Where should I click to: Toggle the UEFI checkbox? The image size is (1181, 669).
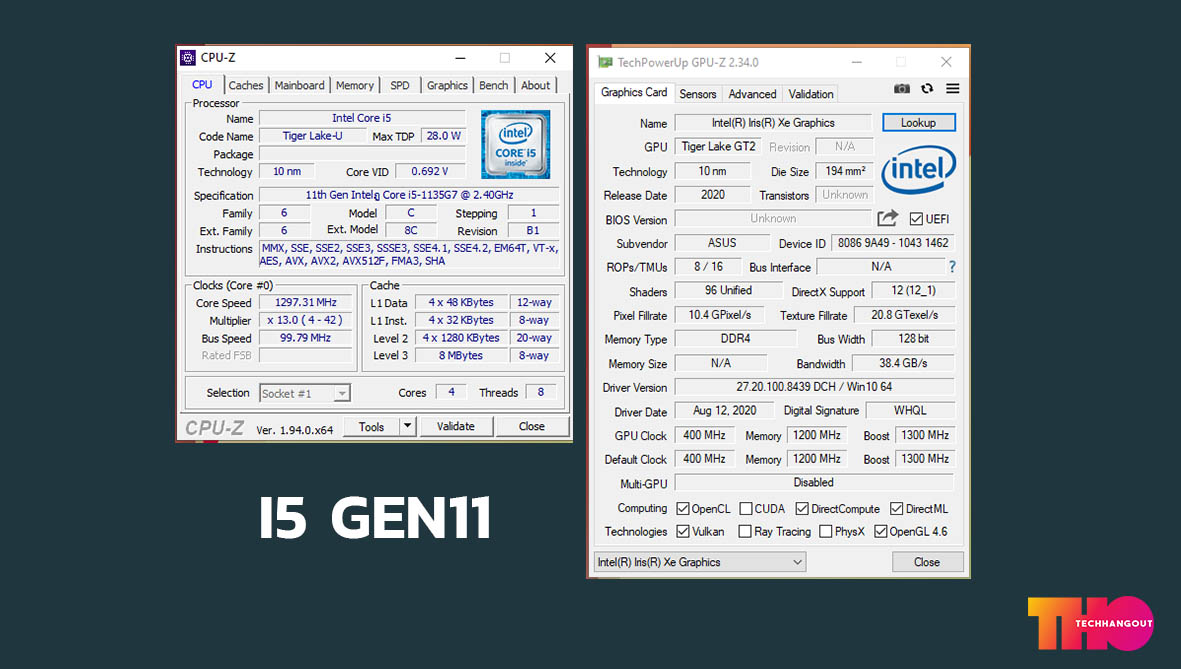pyautogui.click(x=916, y=219)
